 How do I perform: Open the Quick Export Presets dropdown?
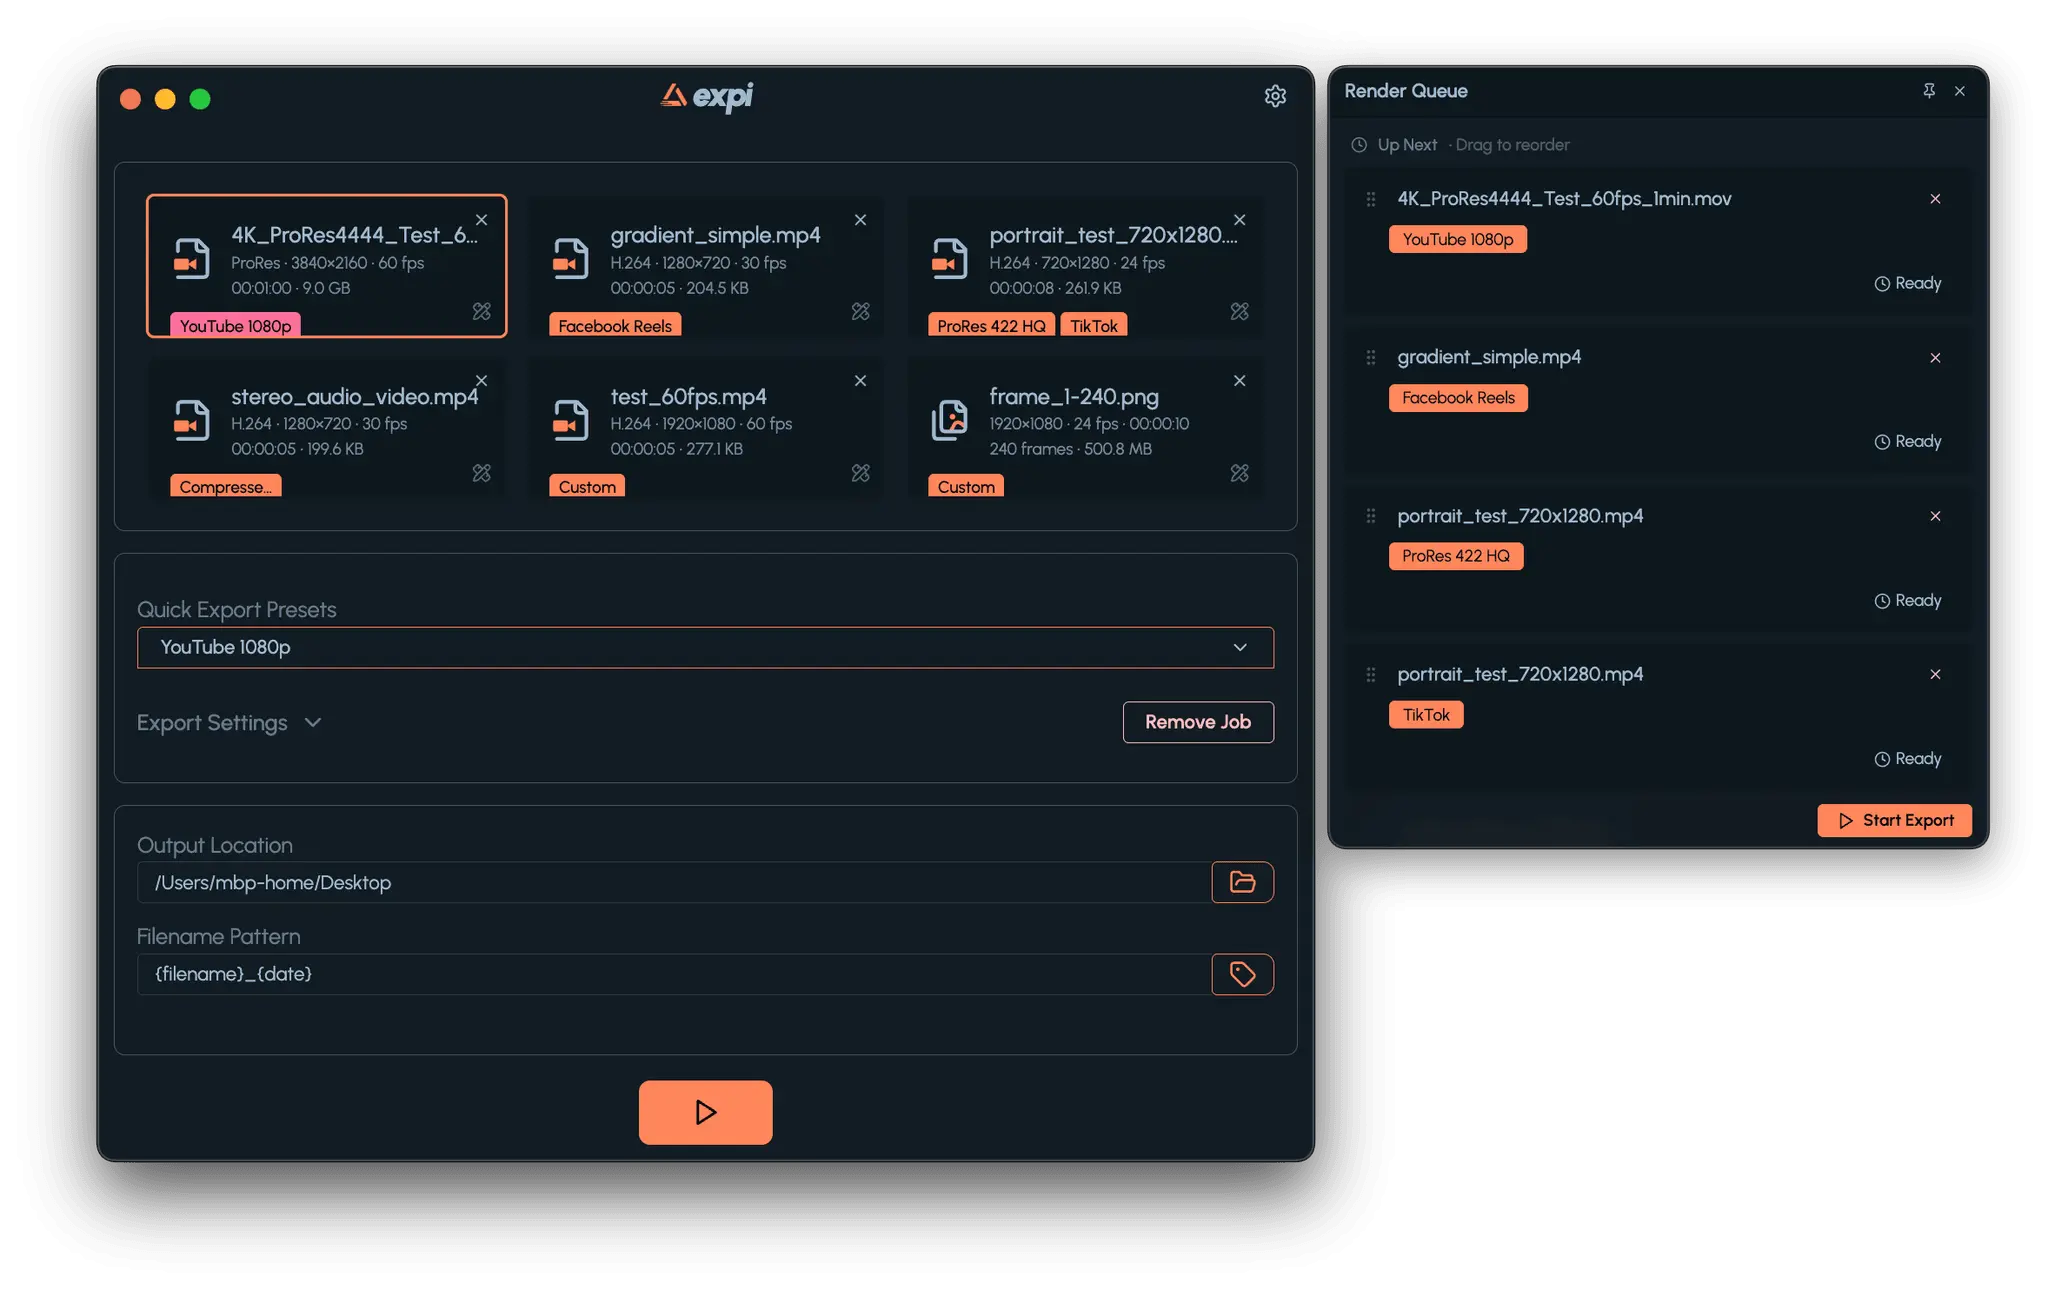705,648
